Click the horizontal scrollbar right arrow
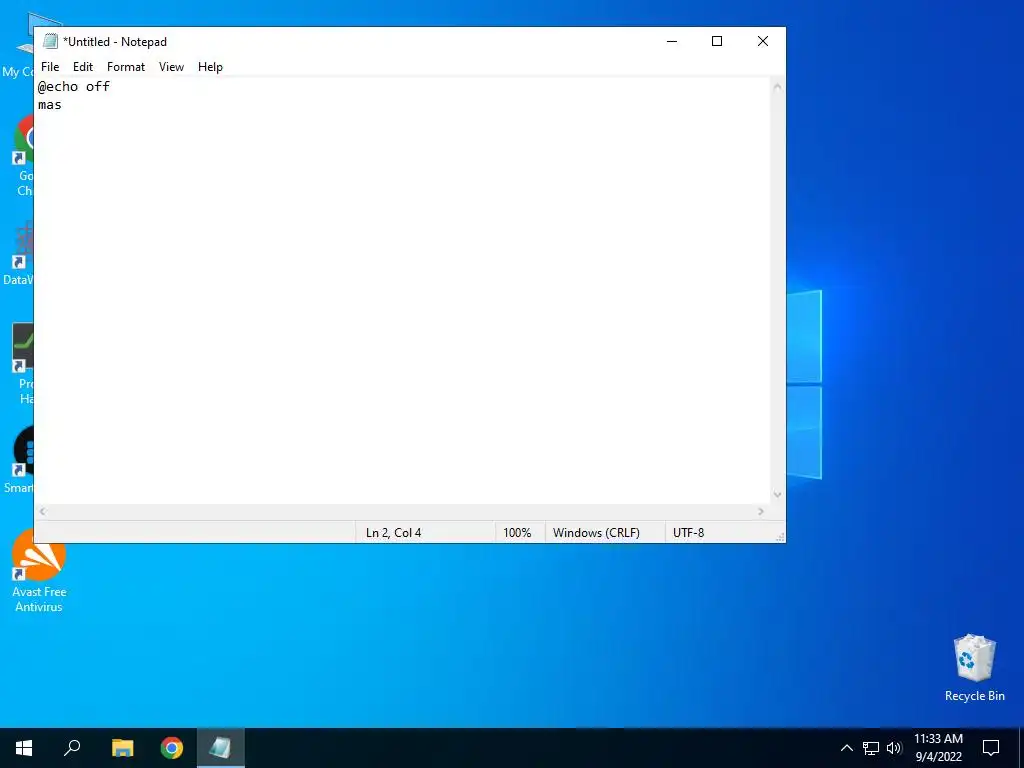Image resolution: width=1024 pixels, height=768 pixels. 761,511
